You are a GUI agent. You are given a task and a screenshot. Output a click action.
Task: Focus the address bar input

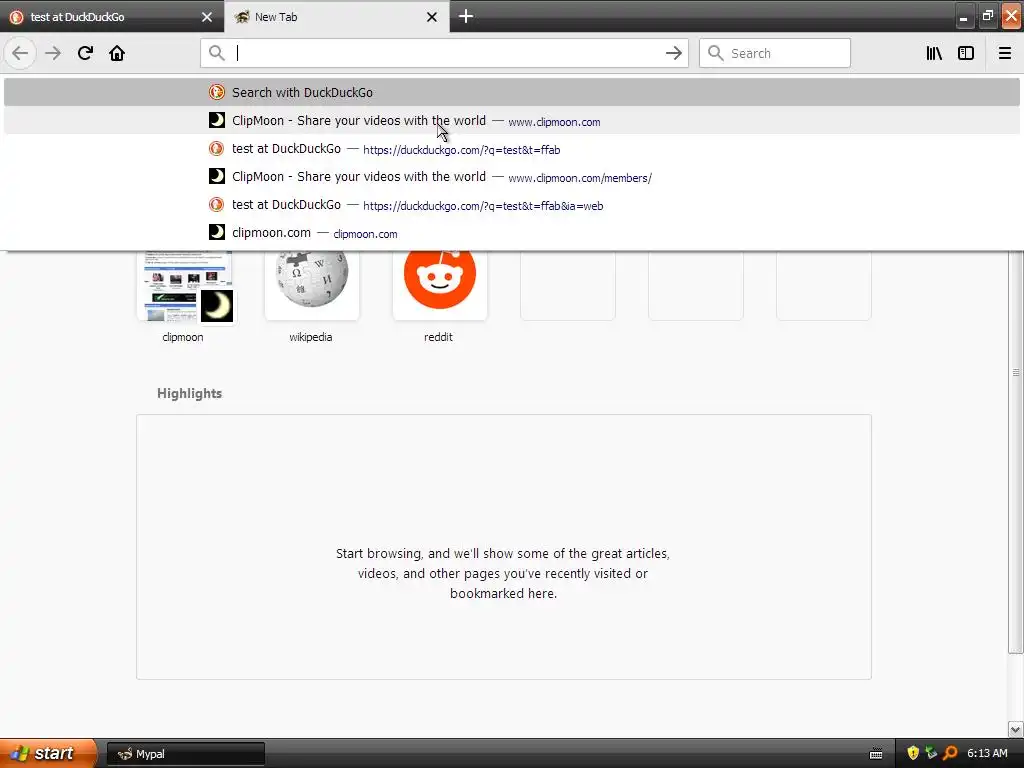(444, 53)
